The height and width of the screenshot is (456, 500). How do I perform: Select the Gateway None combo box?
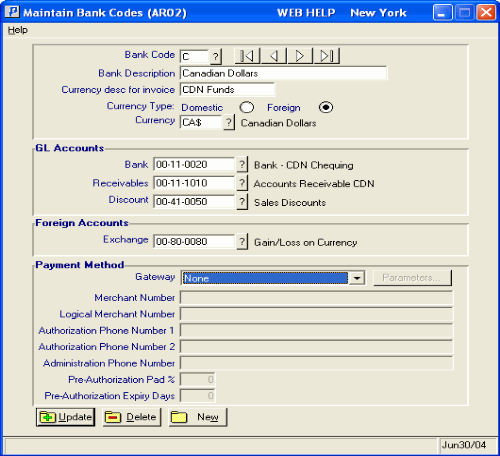(273, 278)
